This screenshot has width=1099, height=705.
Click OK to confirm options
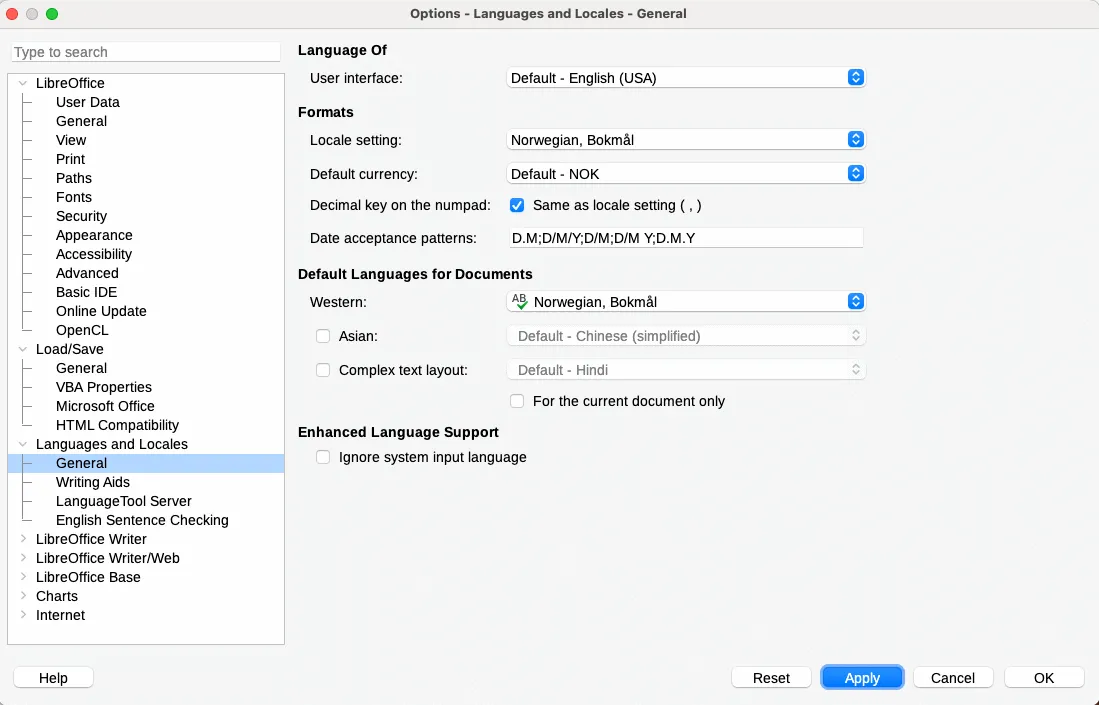[1044, 678]
